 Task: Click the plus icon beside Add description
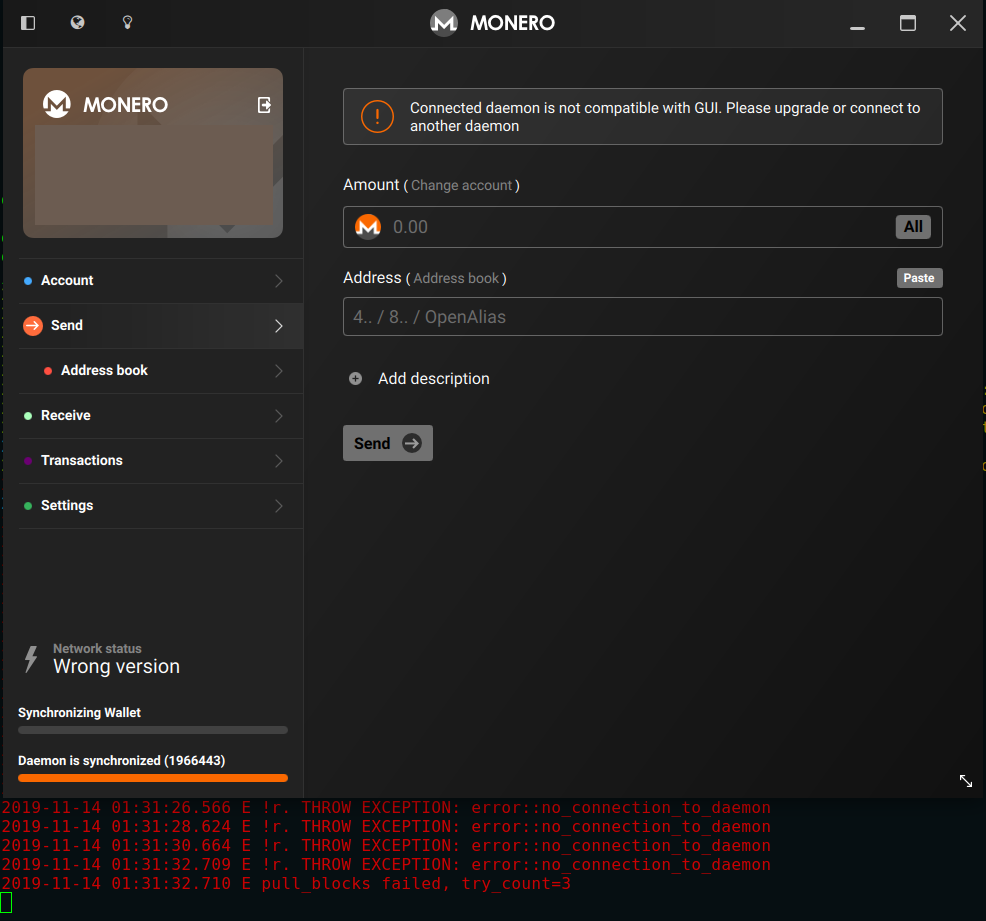(355, 378)
